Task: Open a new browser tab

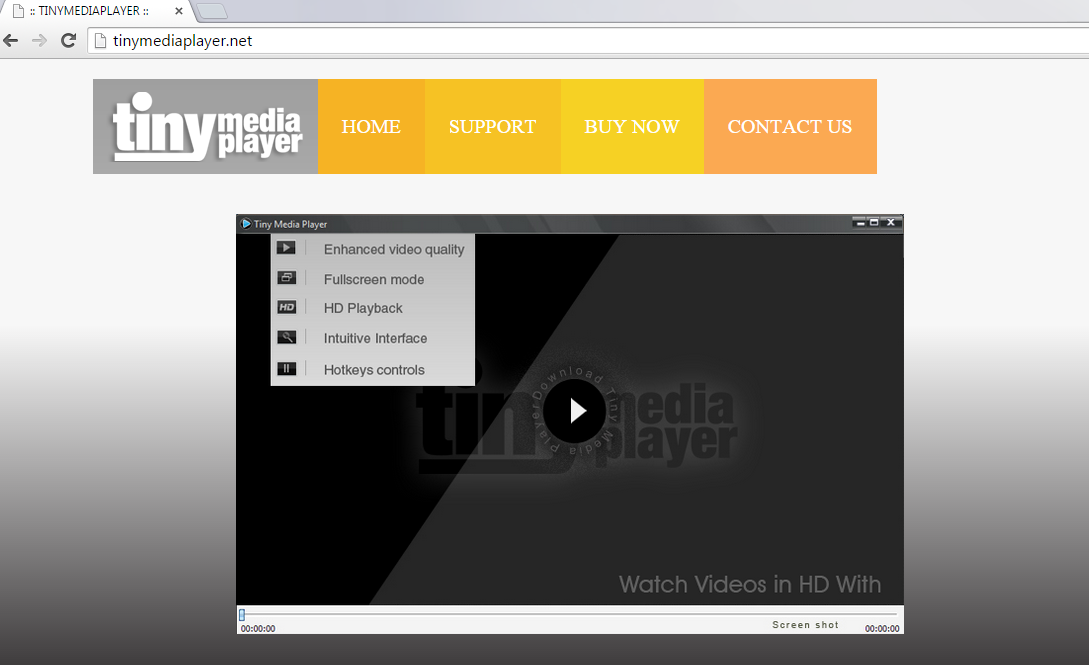Action: (x=211, y=11)
